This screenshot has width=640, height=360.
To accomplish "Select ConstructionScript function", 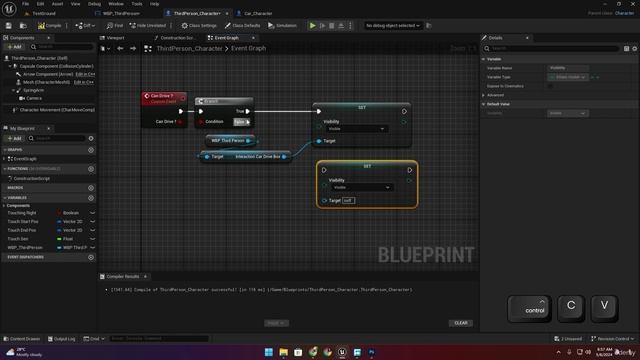I will 31,178.
